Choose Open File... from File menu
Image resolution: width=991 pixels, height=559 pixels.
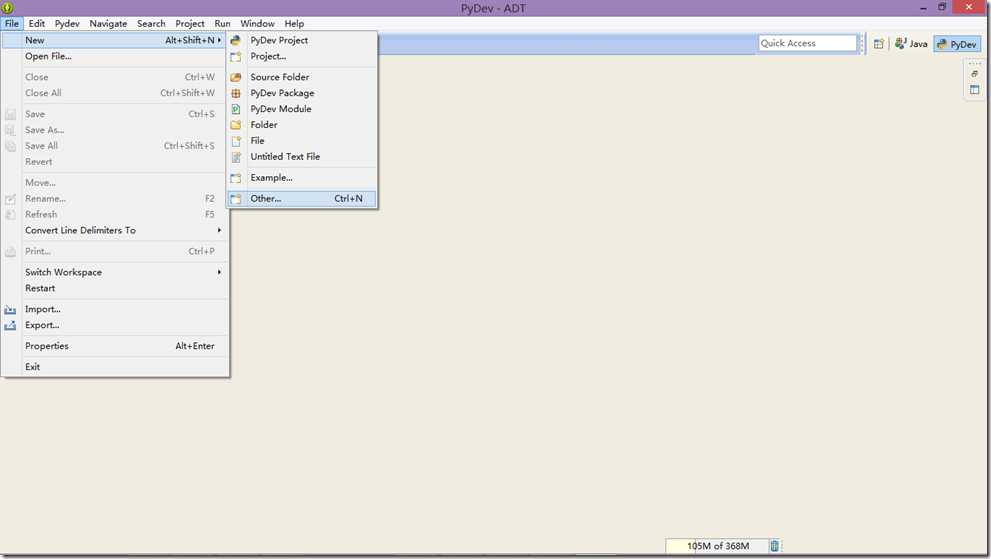[x=114, y=56]
